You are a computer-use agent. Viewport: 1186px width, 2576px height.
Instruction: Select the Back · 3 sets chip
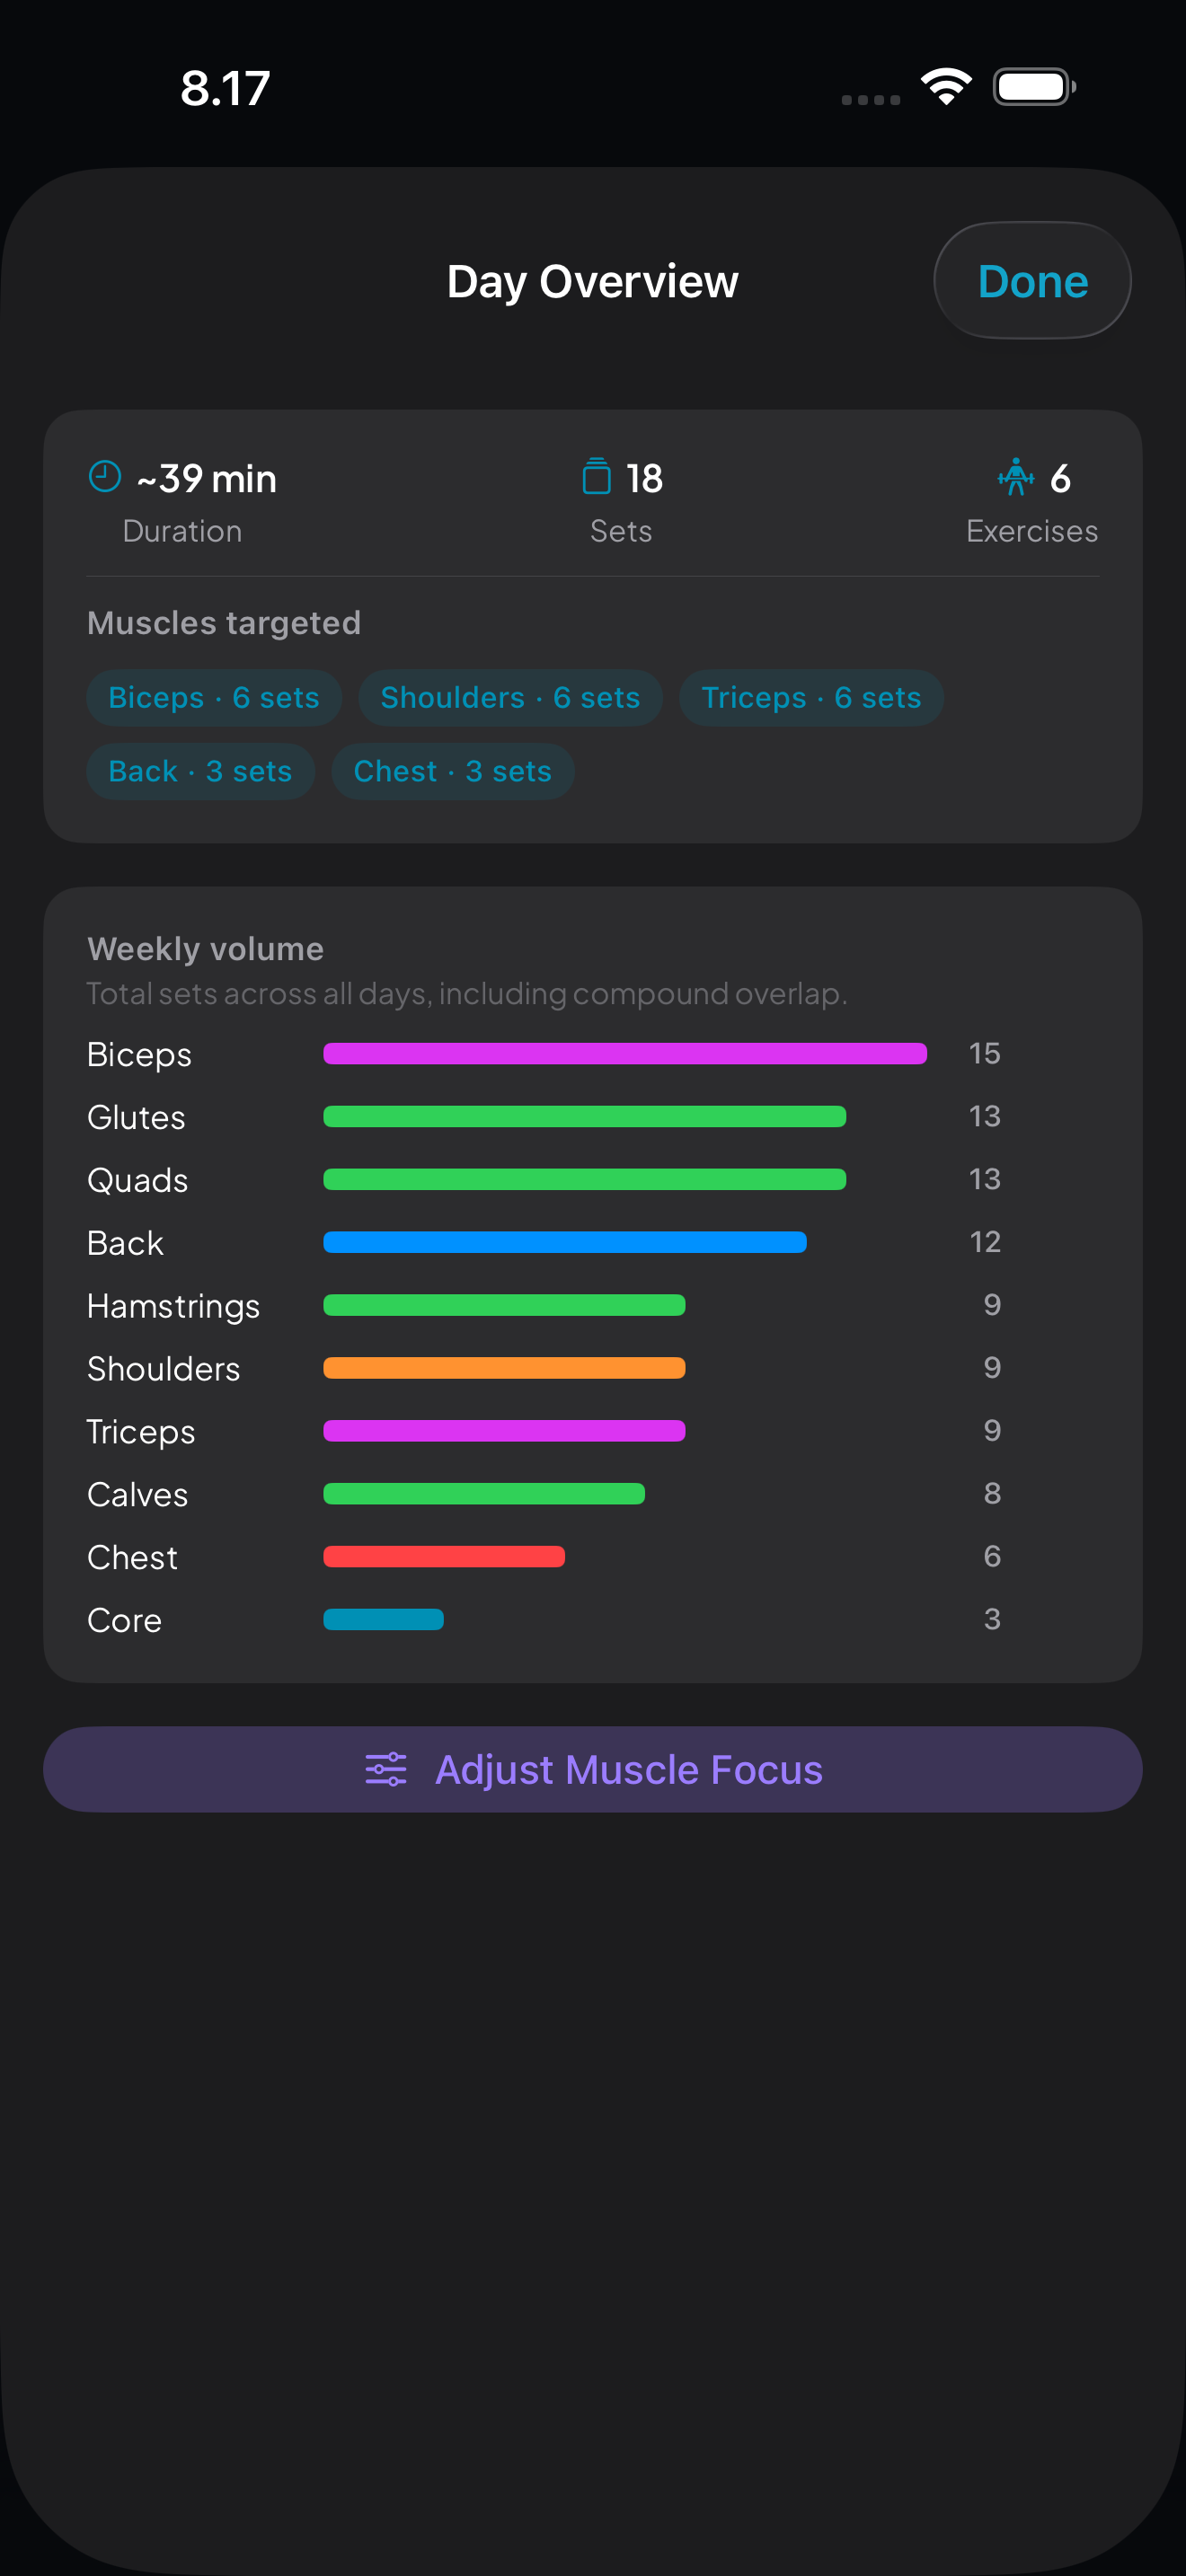pos(200,771)
